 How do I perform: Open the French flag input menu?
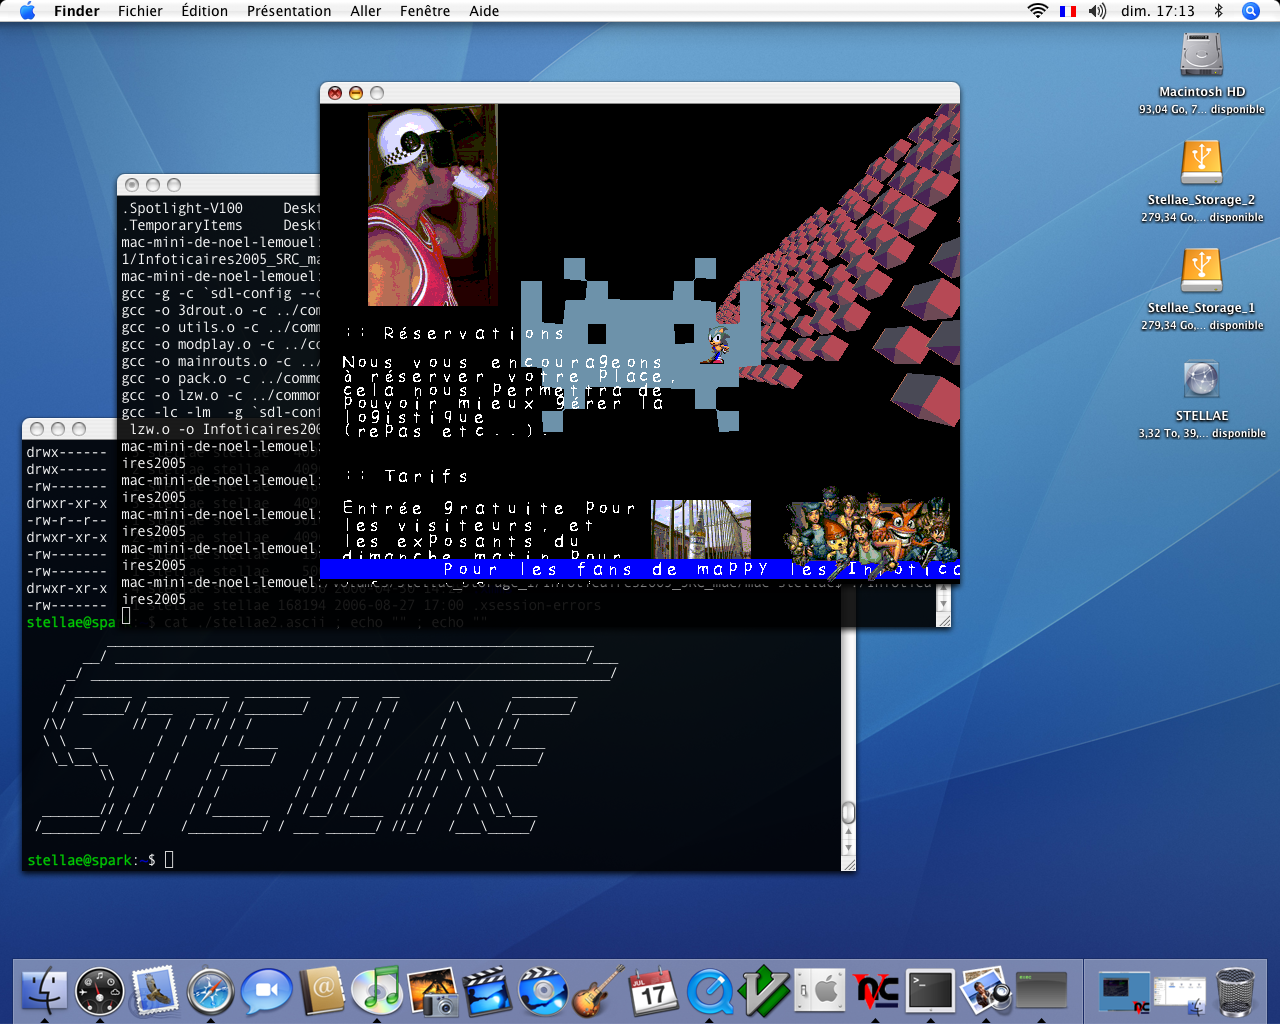[x=1068, y=11]
